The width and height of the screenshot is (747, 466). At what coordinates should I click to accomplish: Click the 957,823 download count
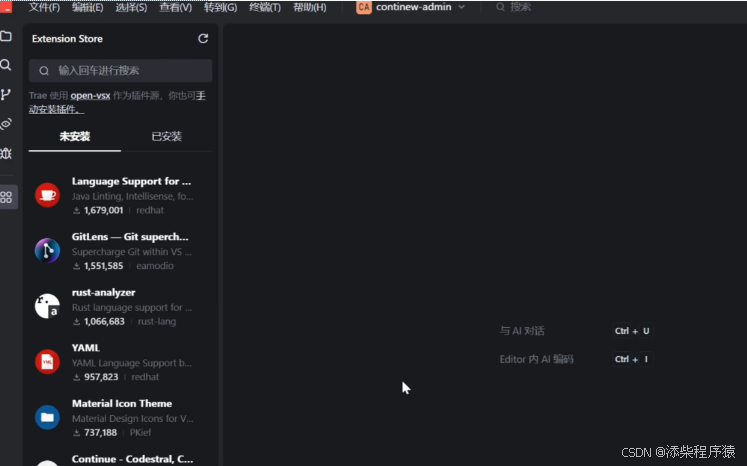[101, 377]
